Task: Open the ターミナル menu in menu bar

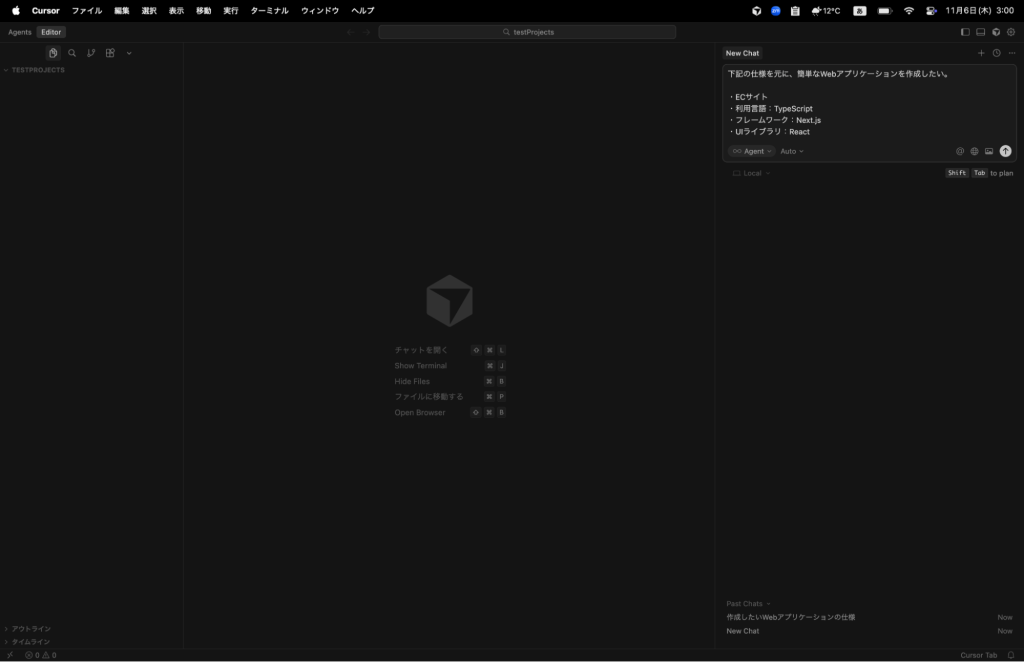Action: [269, 10]
